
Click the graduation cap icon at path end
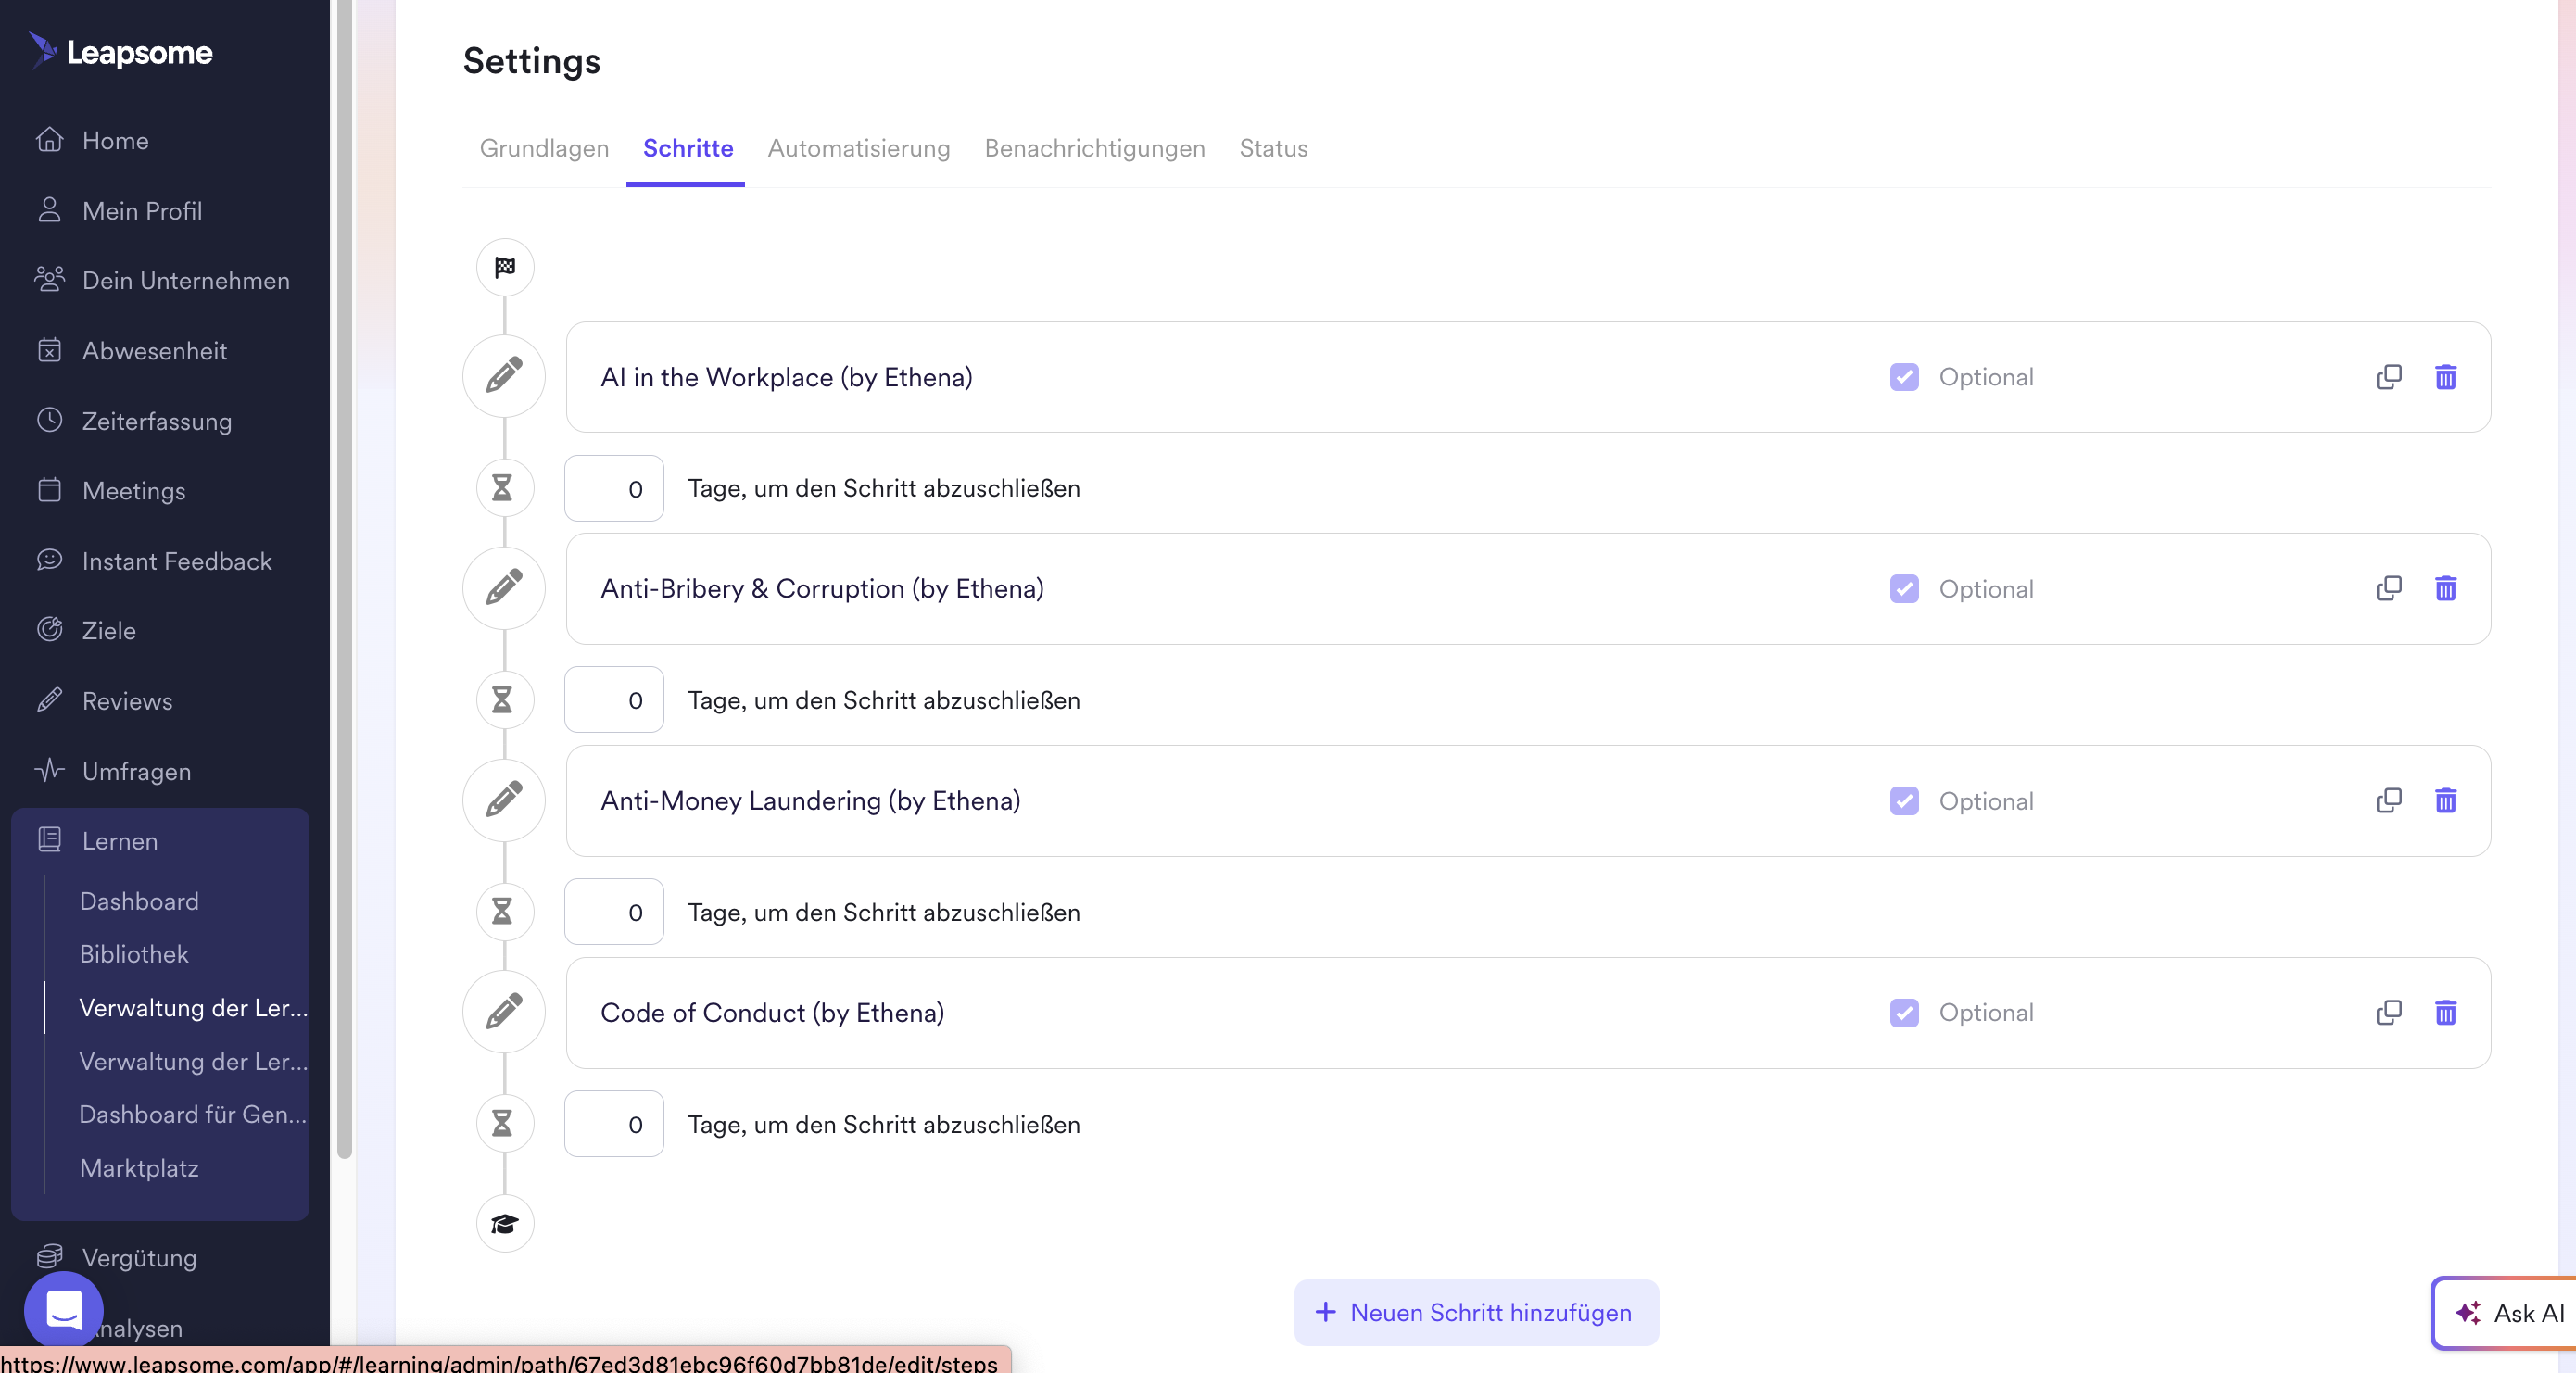(x=504, y=1223)
